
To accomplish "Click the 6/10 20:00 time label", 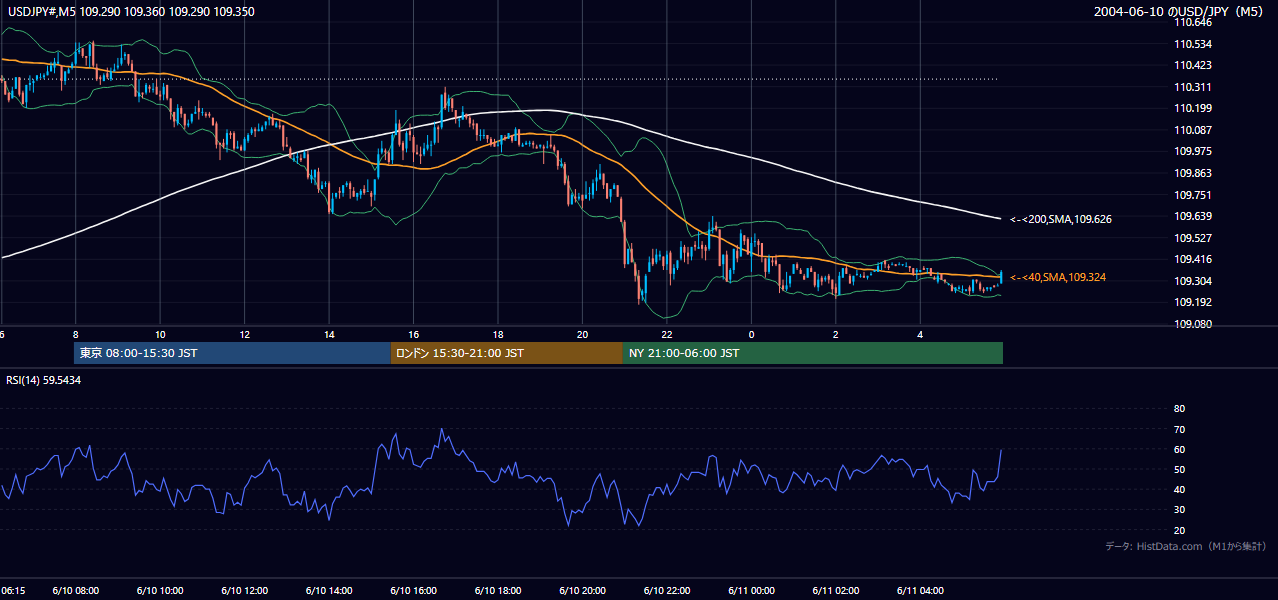I will tap(583, 591).
